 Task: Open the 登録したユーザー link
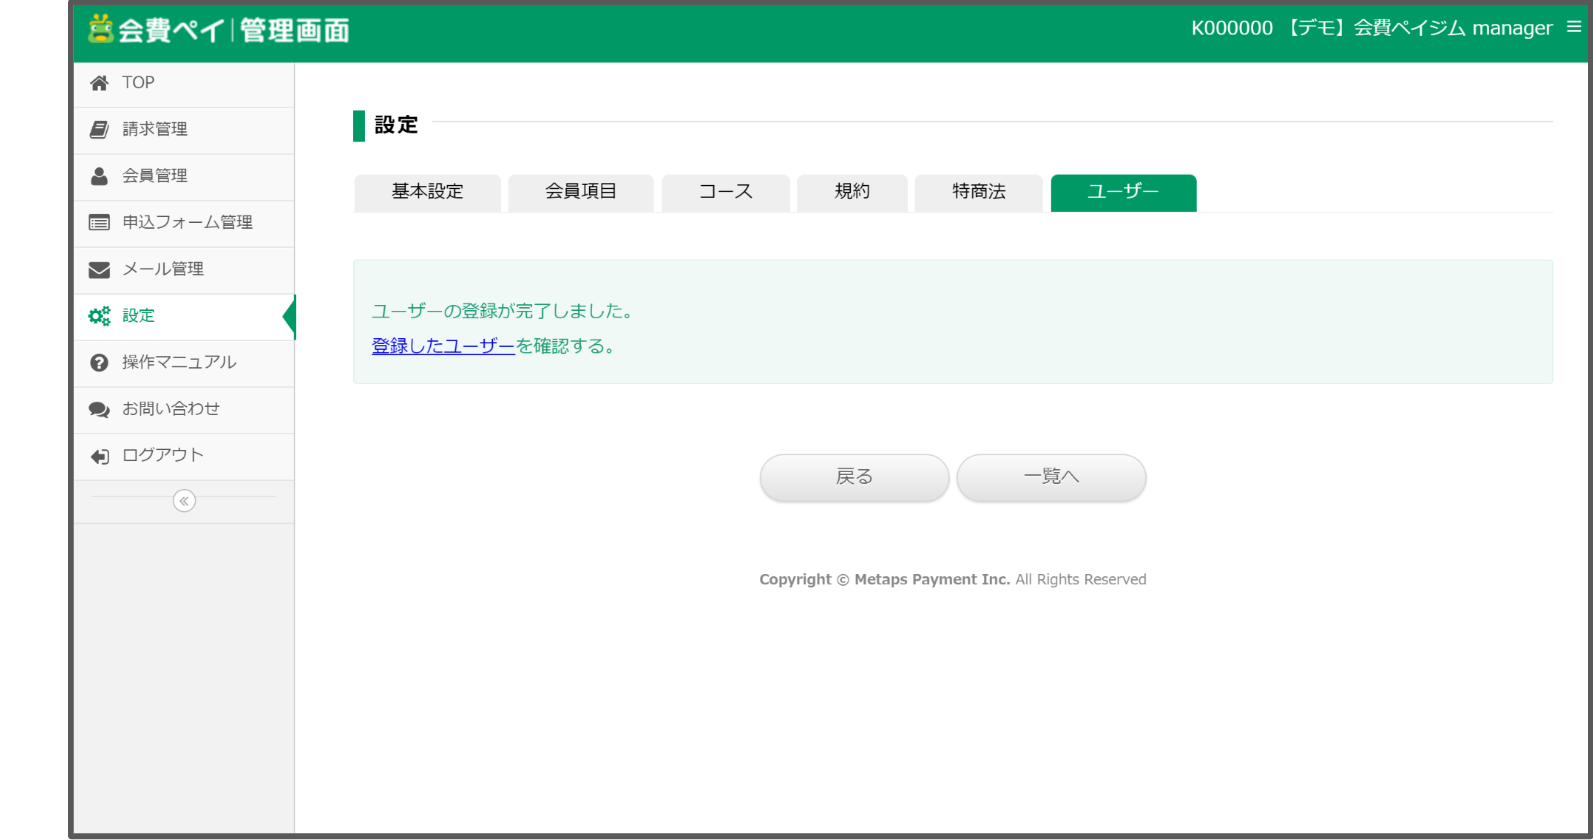coord(443,346)
